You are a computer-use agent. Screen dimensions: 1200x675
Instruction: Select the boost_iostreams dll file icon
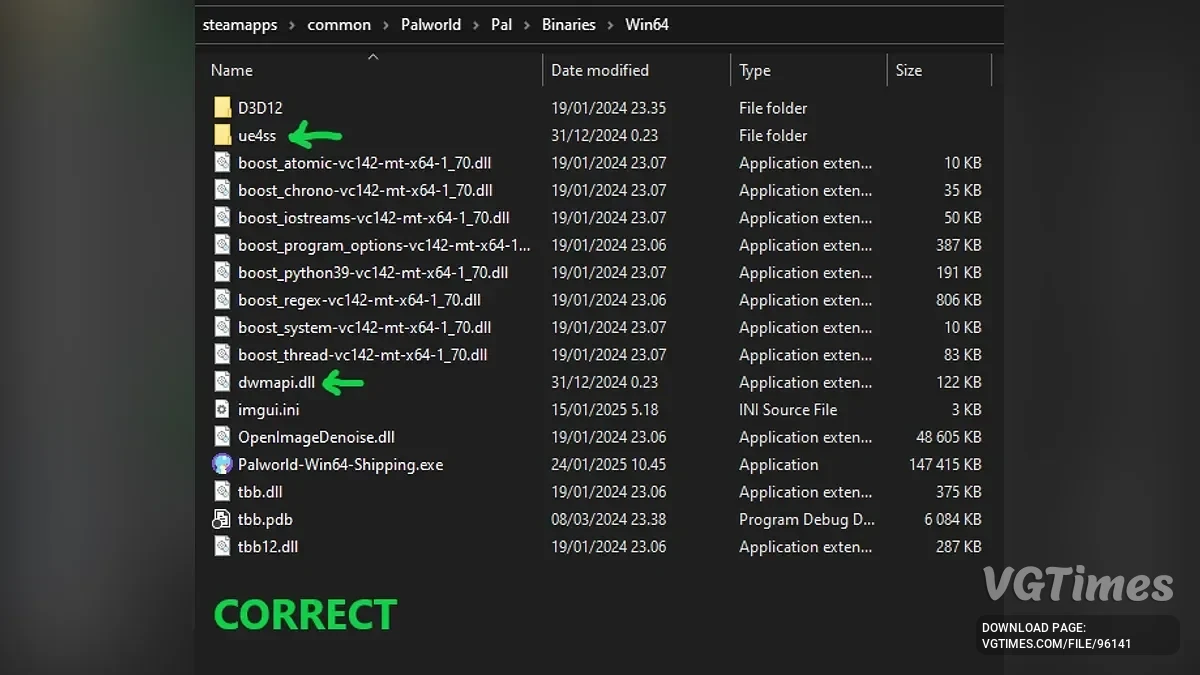222,218
